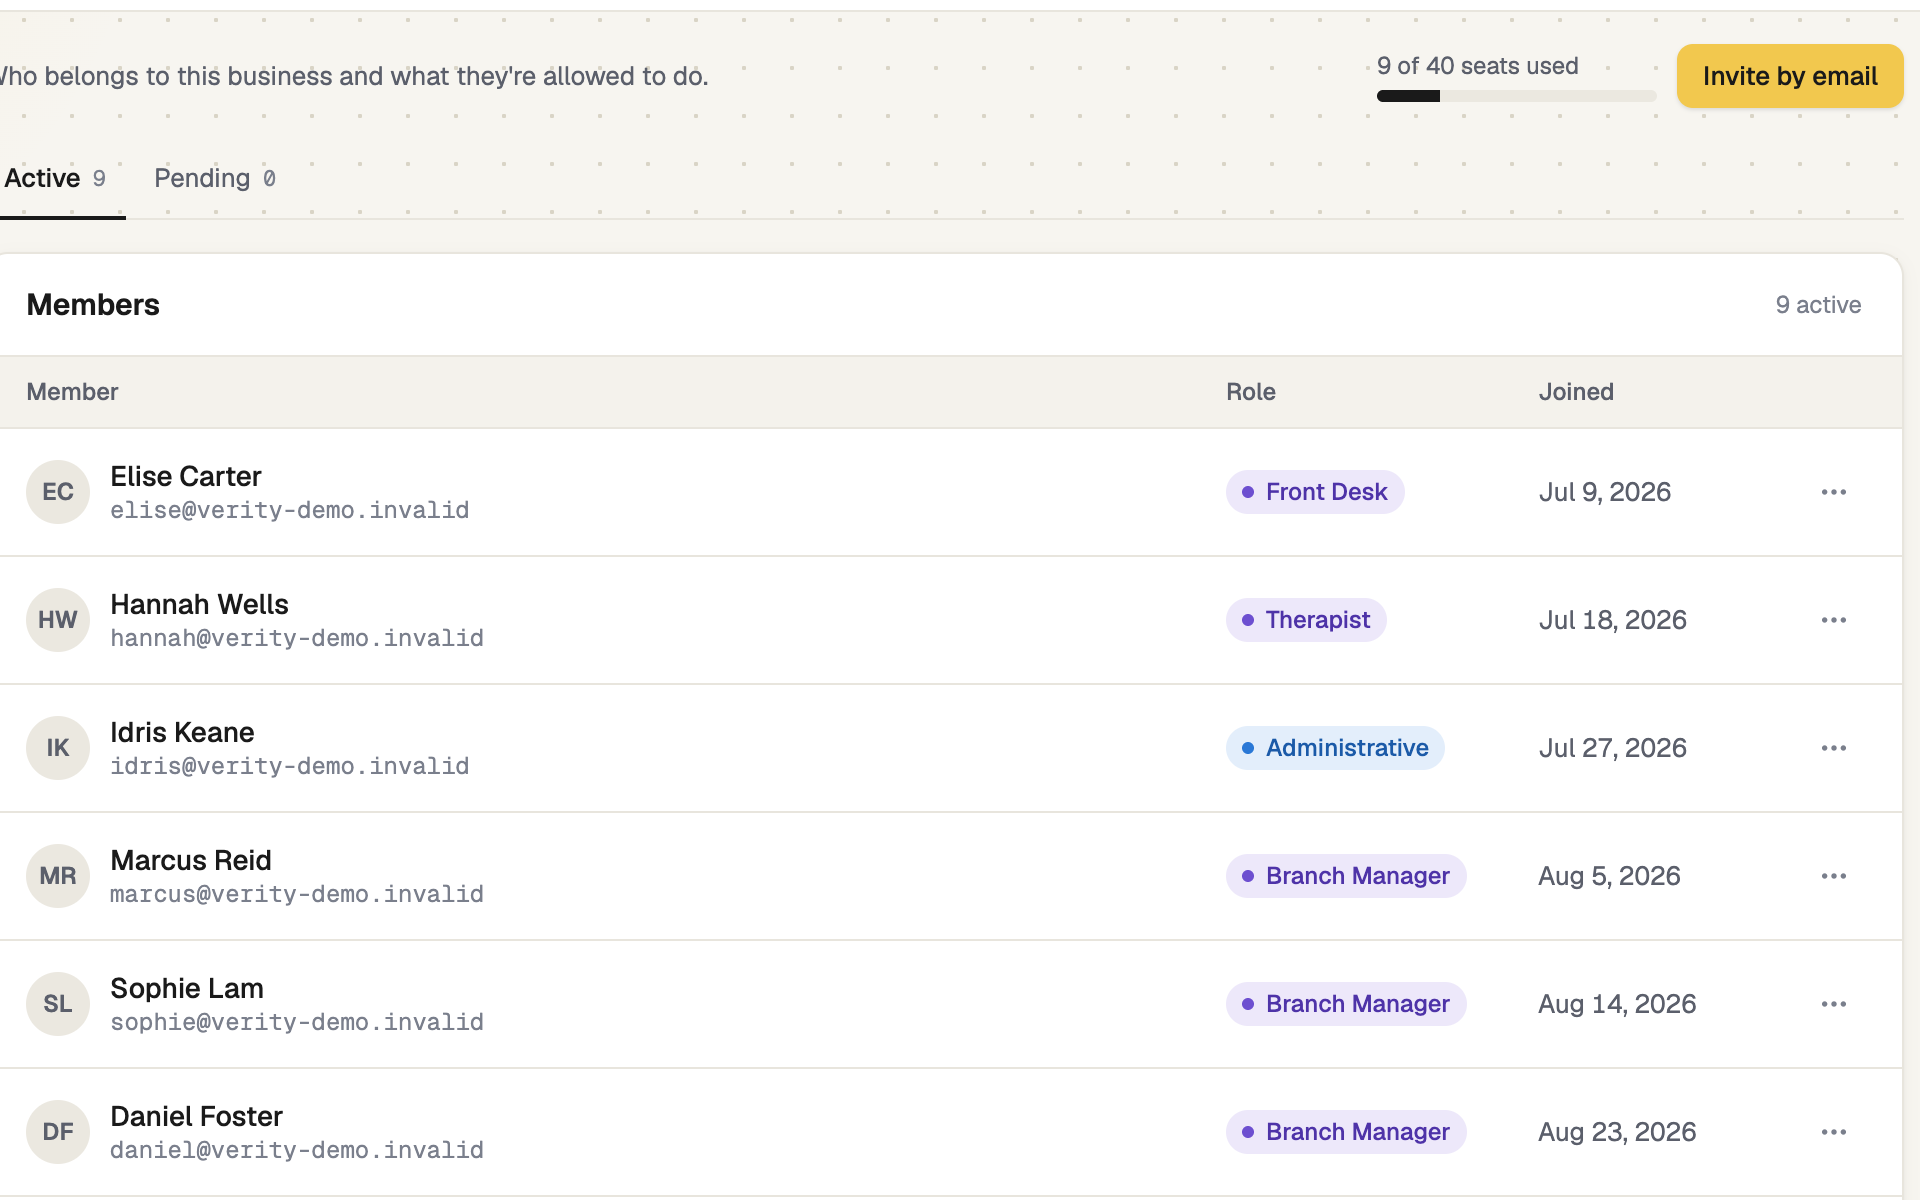1920x1200 pixels.
Task: Open more options for Marcus Reid
Action: pyautogui.click(x=1833, y=876)
